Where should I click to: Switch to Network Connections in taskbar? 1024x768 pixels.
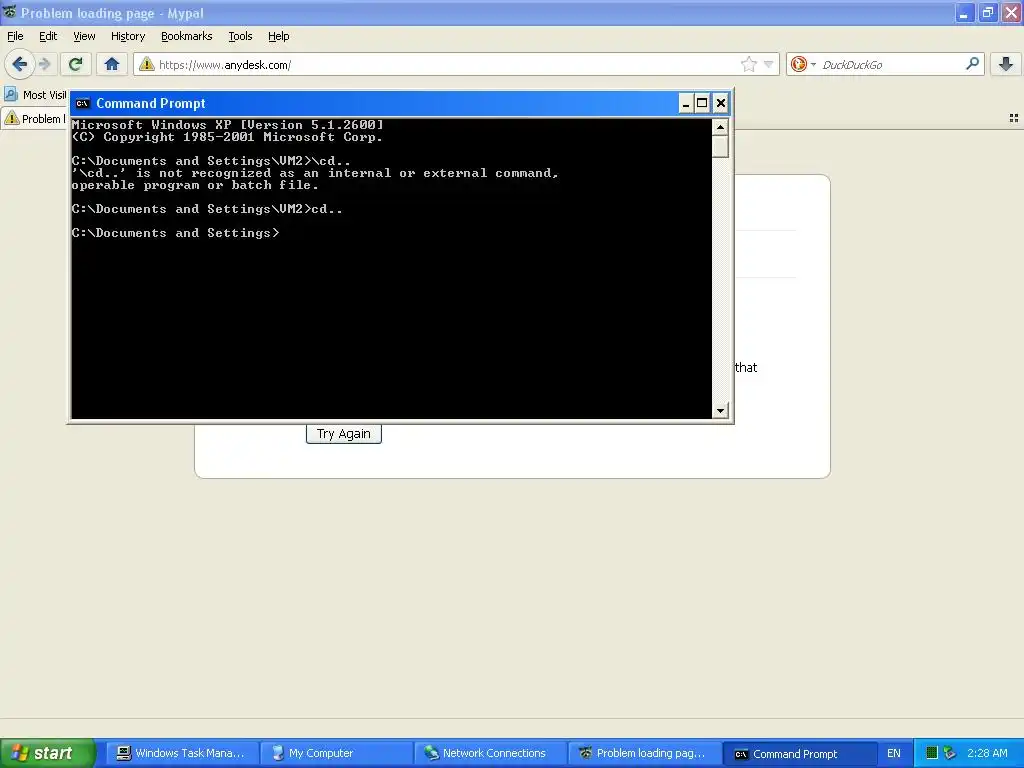(x=490, y=753)
